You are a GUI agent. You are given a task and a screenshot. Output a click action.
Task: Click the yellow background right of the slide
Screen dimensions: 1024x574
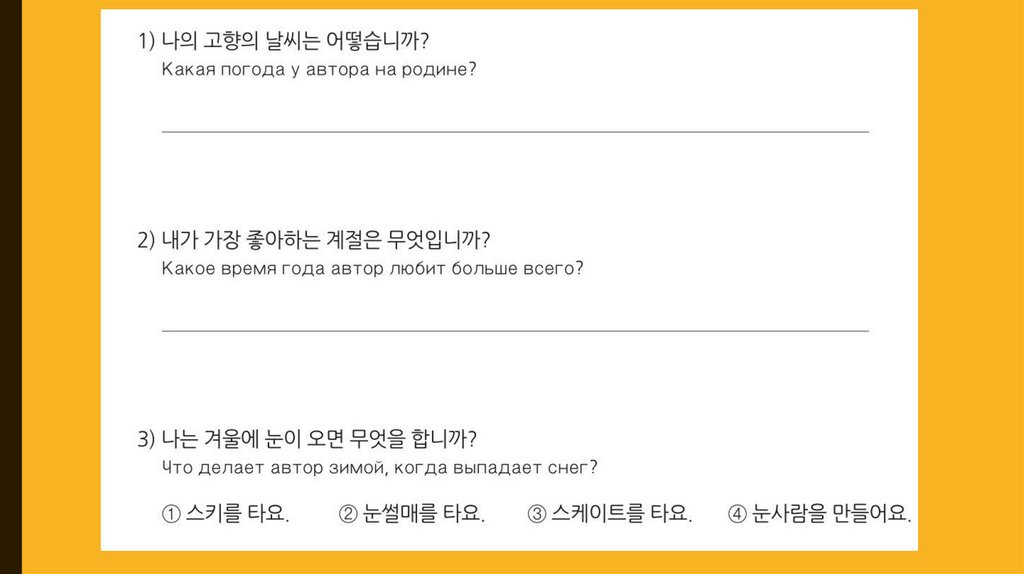coord(970,287)
